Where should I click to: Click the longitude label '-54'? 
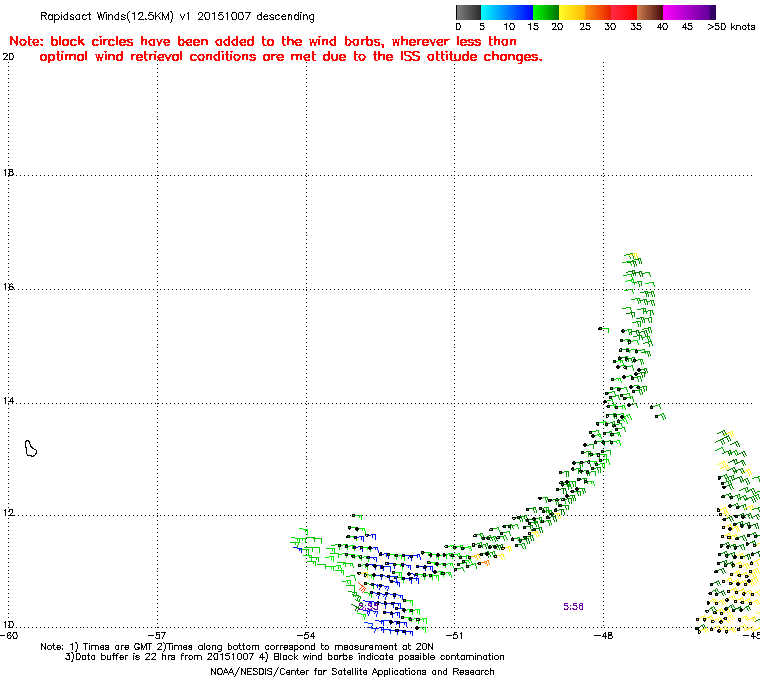pyautogui.click(x=305, y=635)
